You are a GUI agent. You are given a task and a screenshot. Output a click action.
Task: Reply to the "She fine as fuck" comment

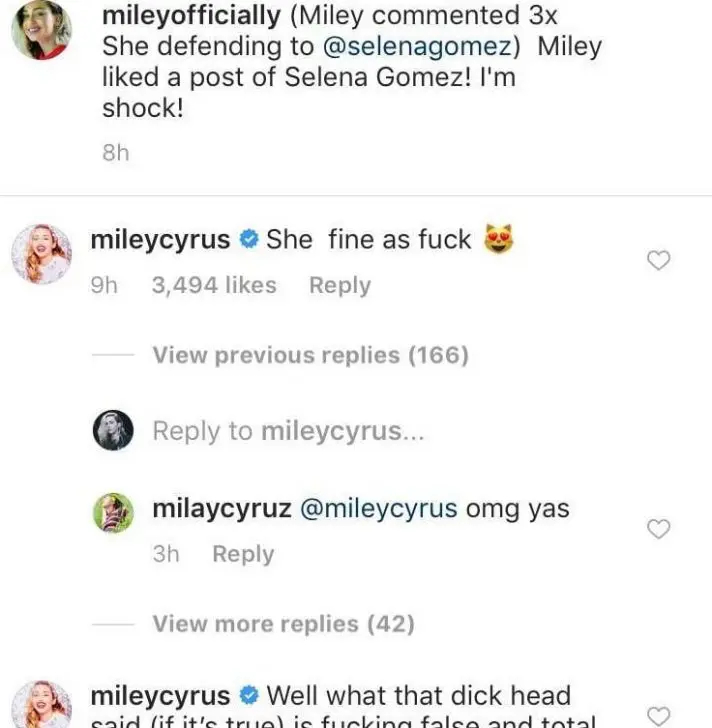339,285
